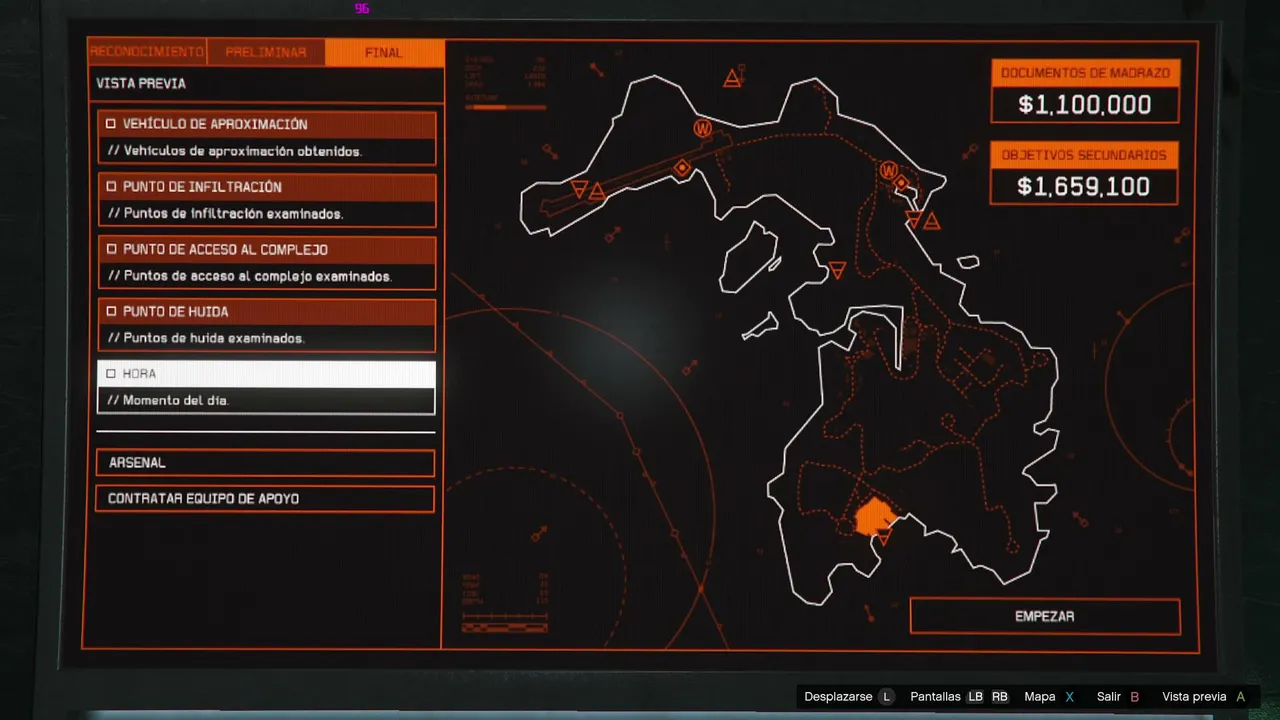Toggle the Punto de acceso al complejo checkbox
Image resolution: width=1280 pixels, height=720 pixels.
[111, 249]
